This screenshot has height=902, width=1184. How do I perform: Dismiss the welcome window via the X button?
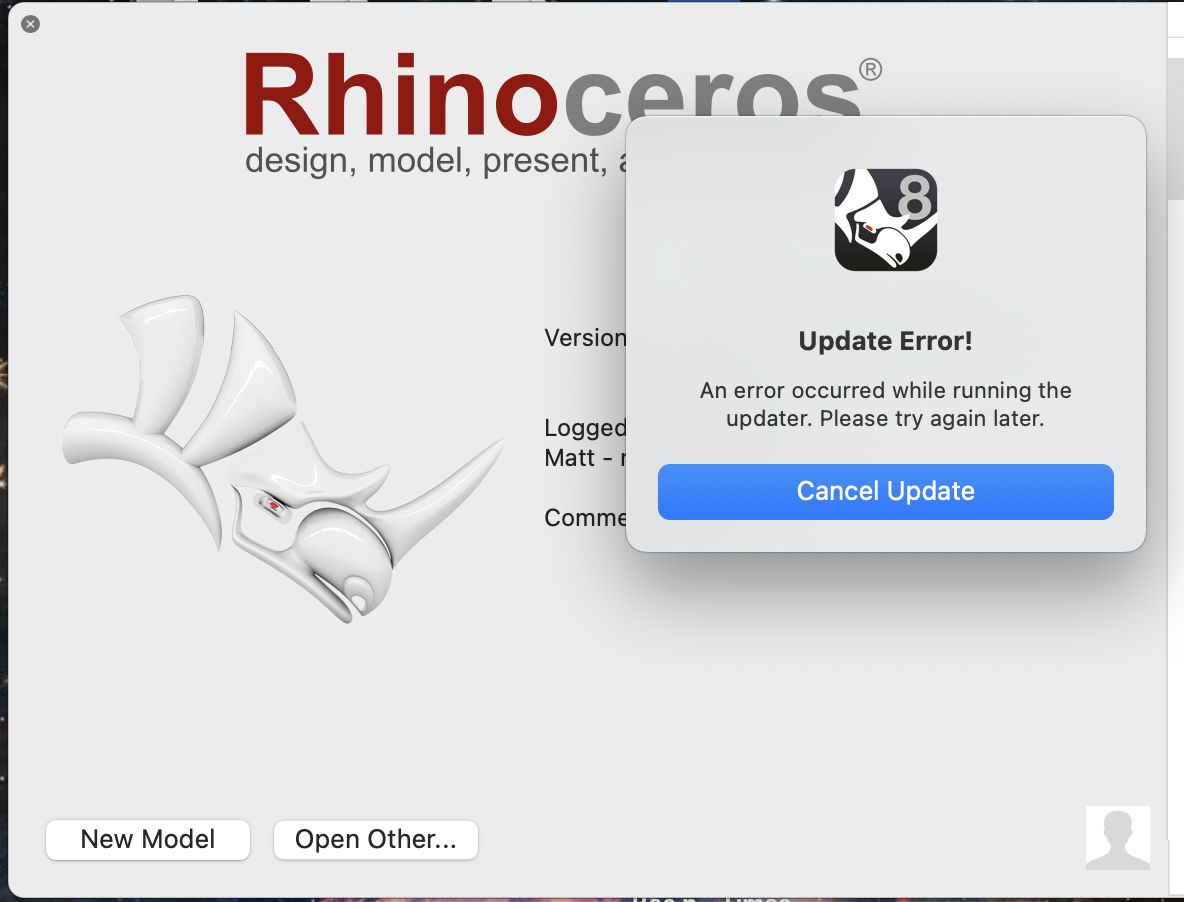pos(30,24)
